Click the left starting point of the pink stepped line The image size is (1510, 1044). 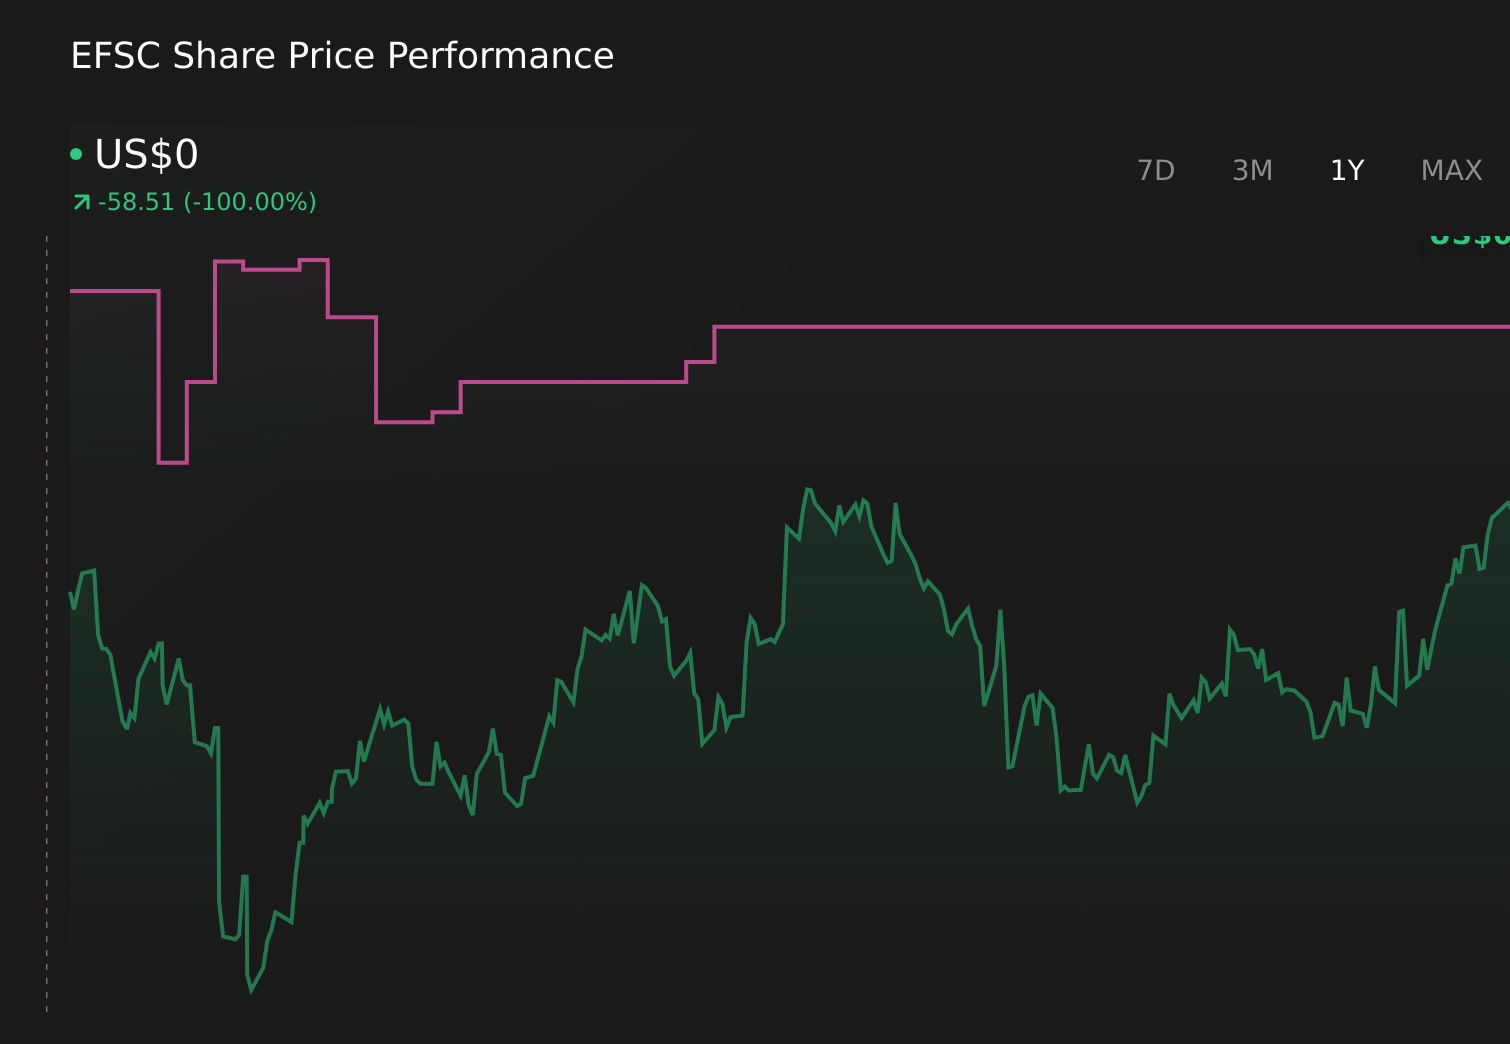coord(72,291)
